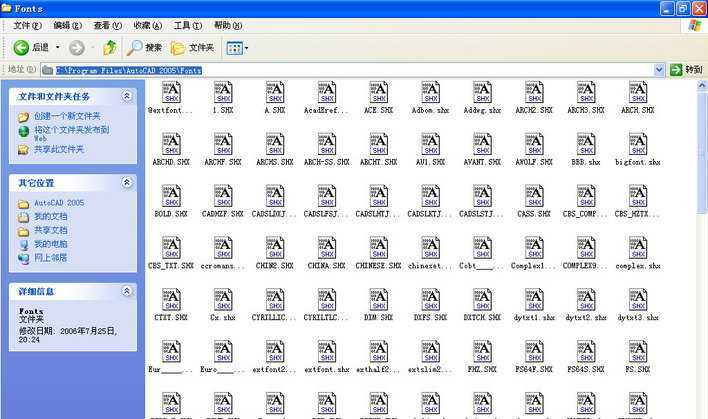Screen dimensions: 708x419
Task: Click 创建一个新文件夹 link
Action: (x=67, y=116)
